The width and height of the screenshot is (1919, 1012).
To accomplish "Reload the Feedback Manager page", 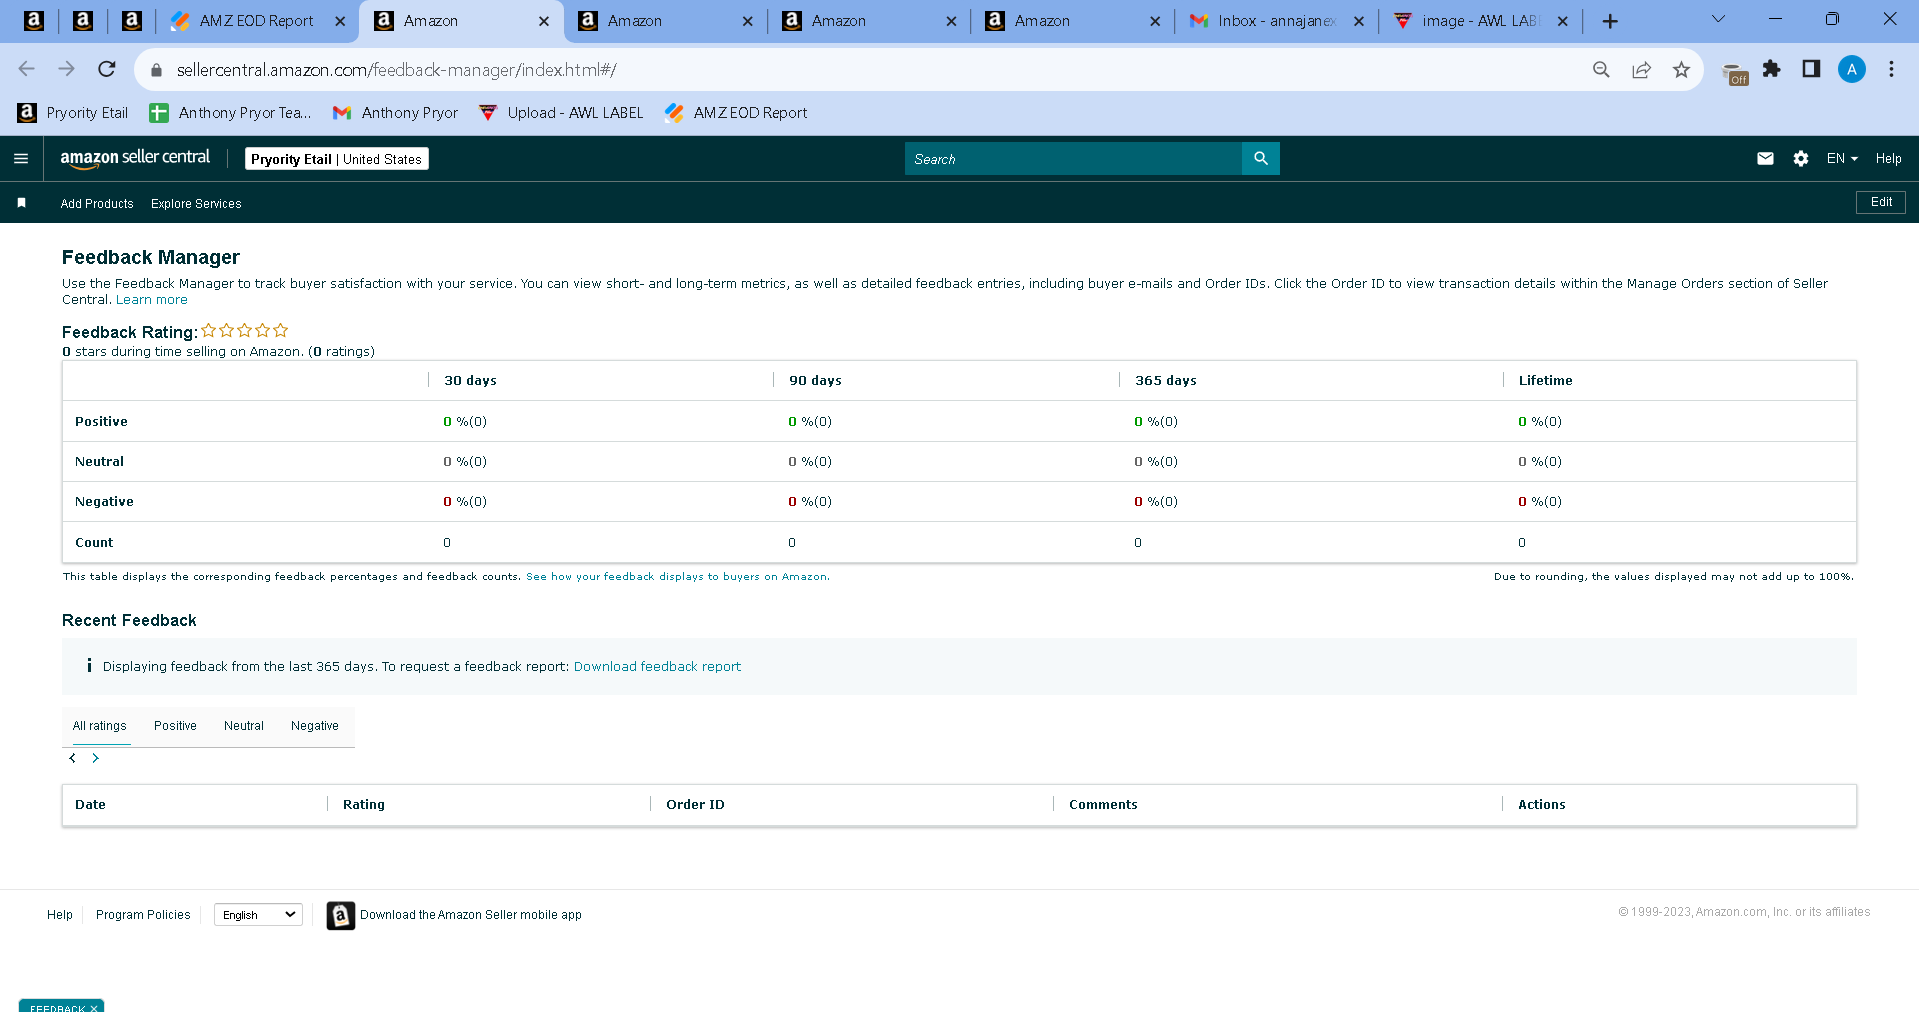I will tap(107, 69).
